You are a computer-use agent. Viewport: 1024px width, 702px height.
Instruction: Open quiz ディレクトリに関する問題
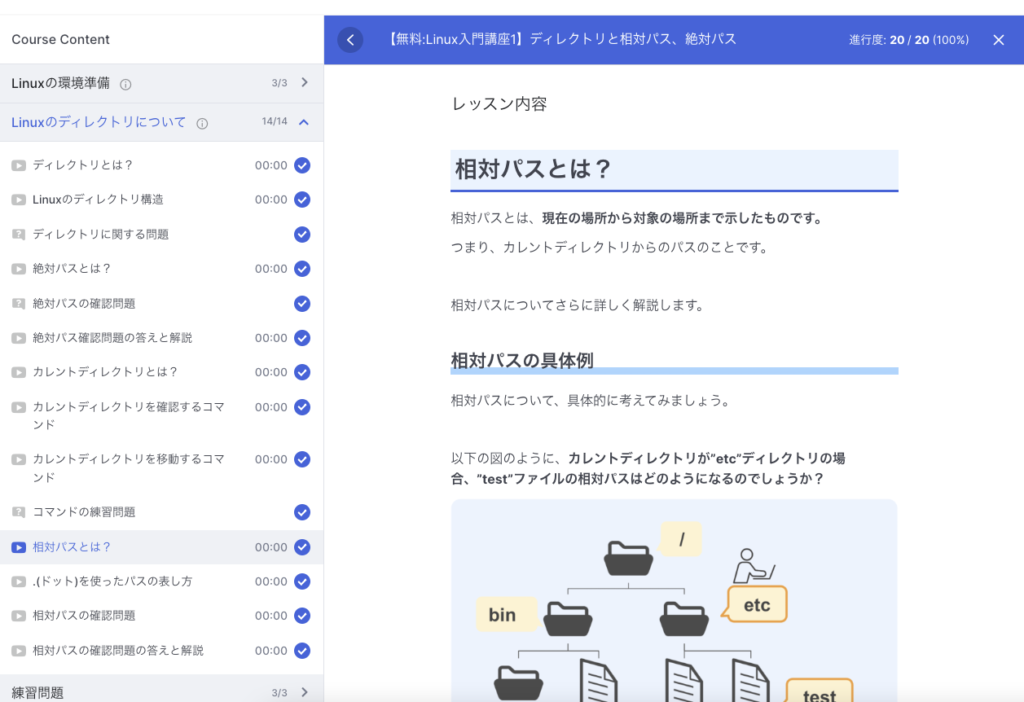pyautogui.click(x=101, y=234)
